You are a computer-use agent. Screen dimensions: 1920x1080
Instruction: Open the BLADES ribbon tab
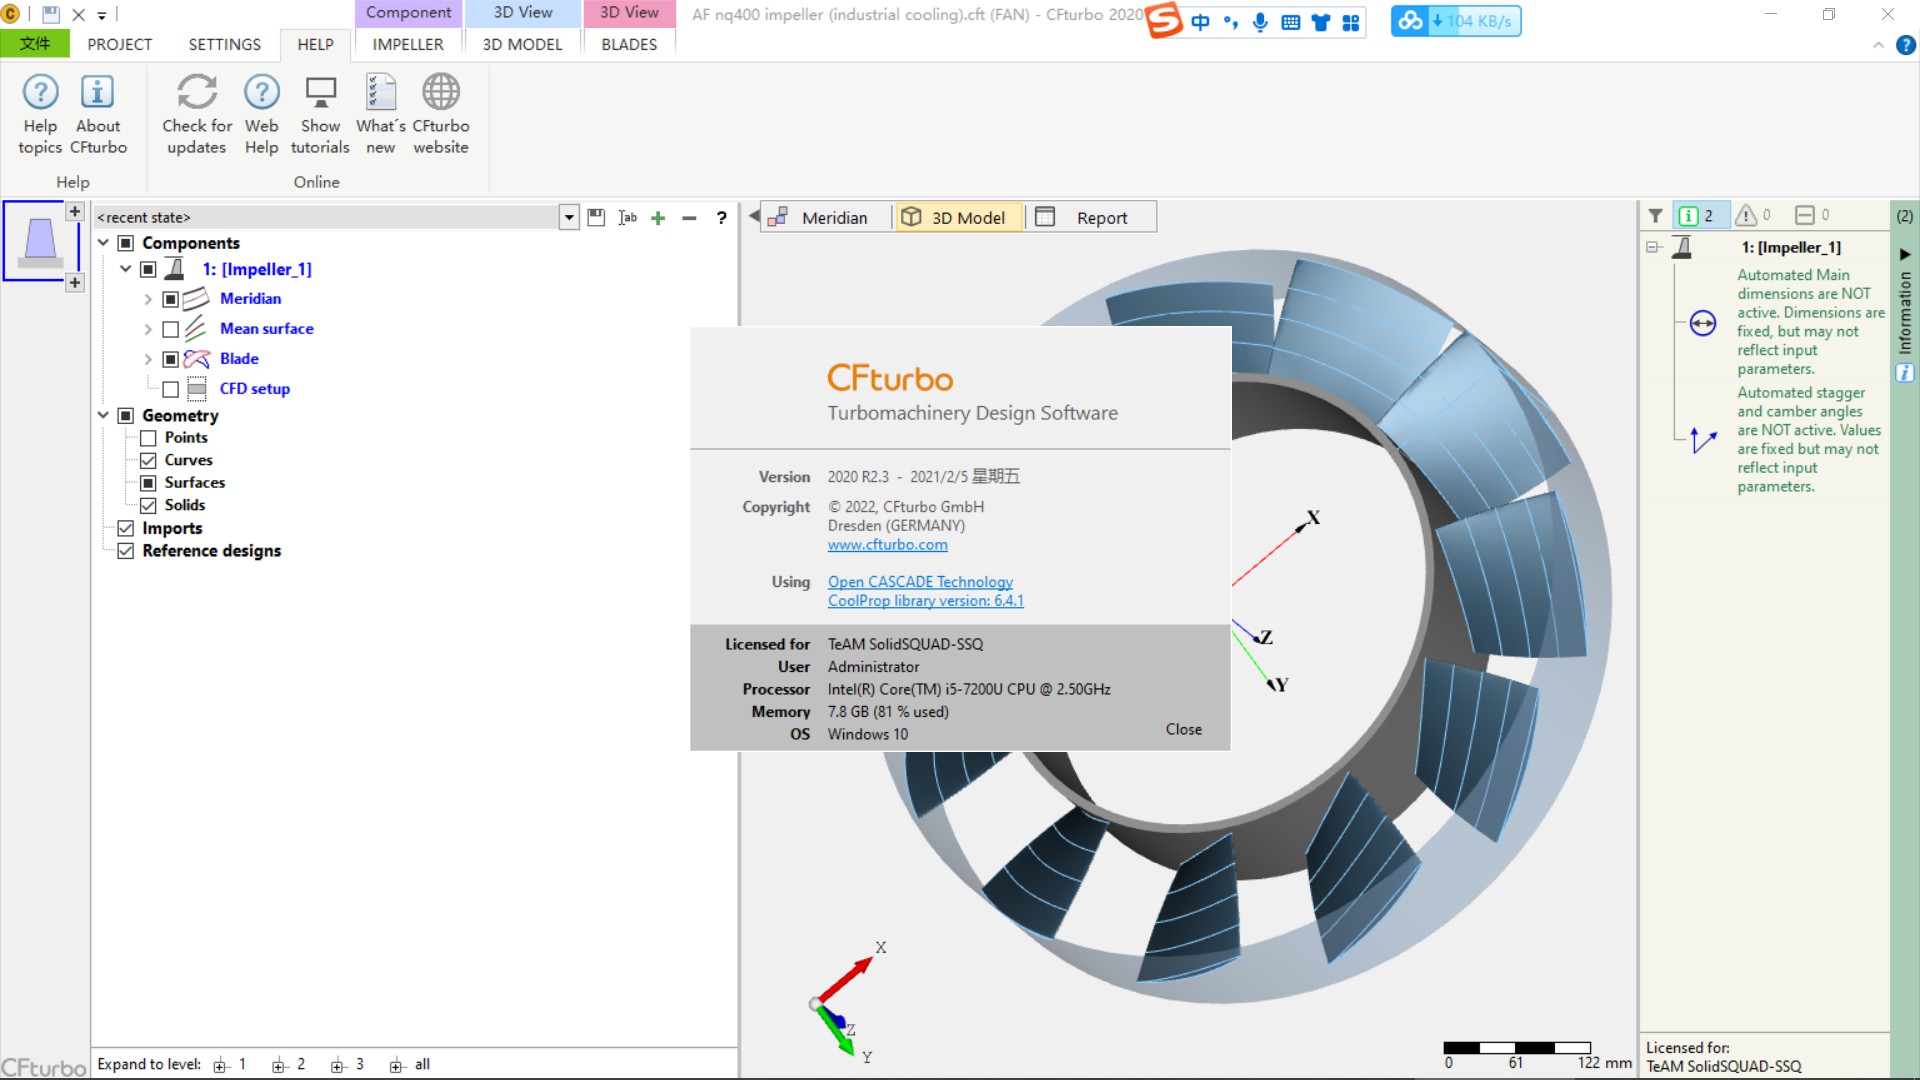point(629,44)
